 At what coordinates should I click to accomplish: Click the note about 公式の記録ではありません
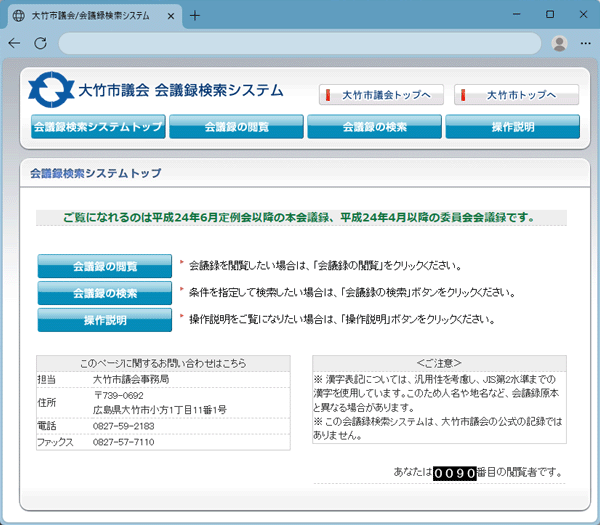click(438, 429)
